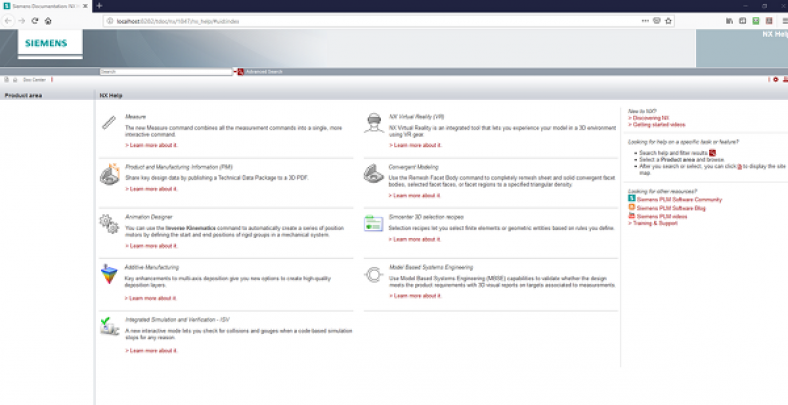Click the browser back arrow
Image resolution: width=788 pixels, height=405 pixels.
(x=8, y=21)
